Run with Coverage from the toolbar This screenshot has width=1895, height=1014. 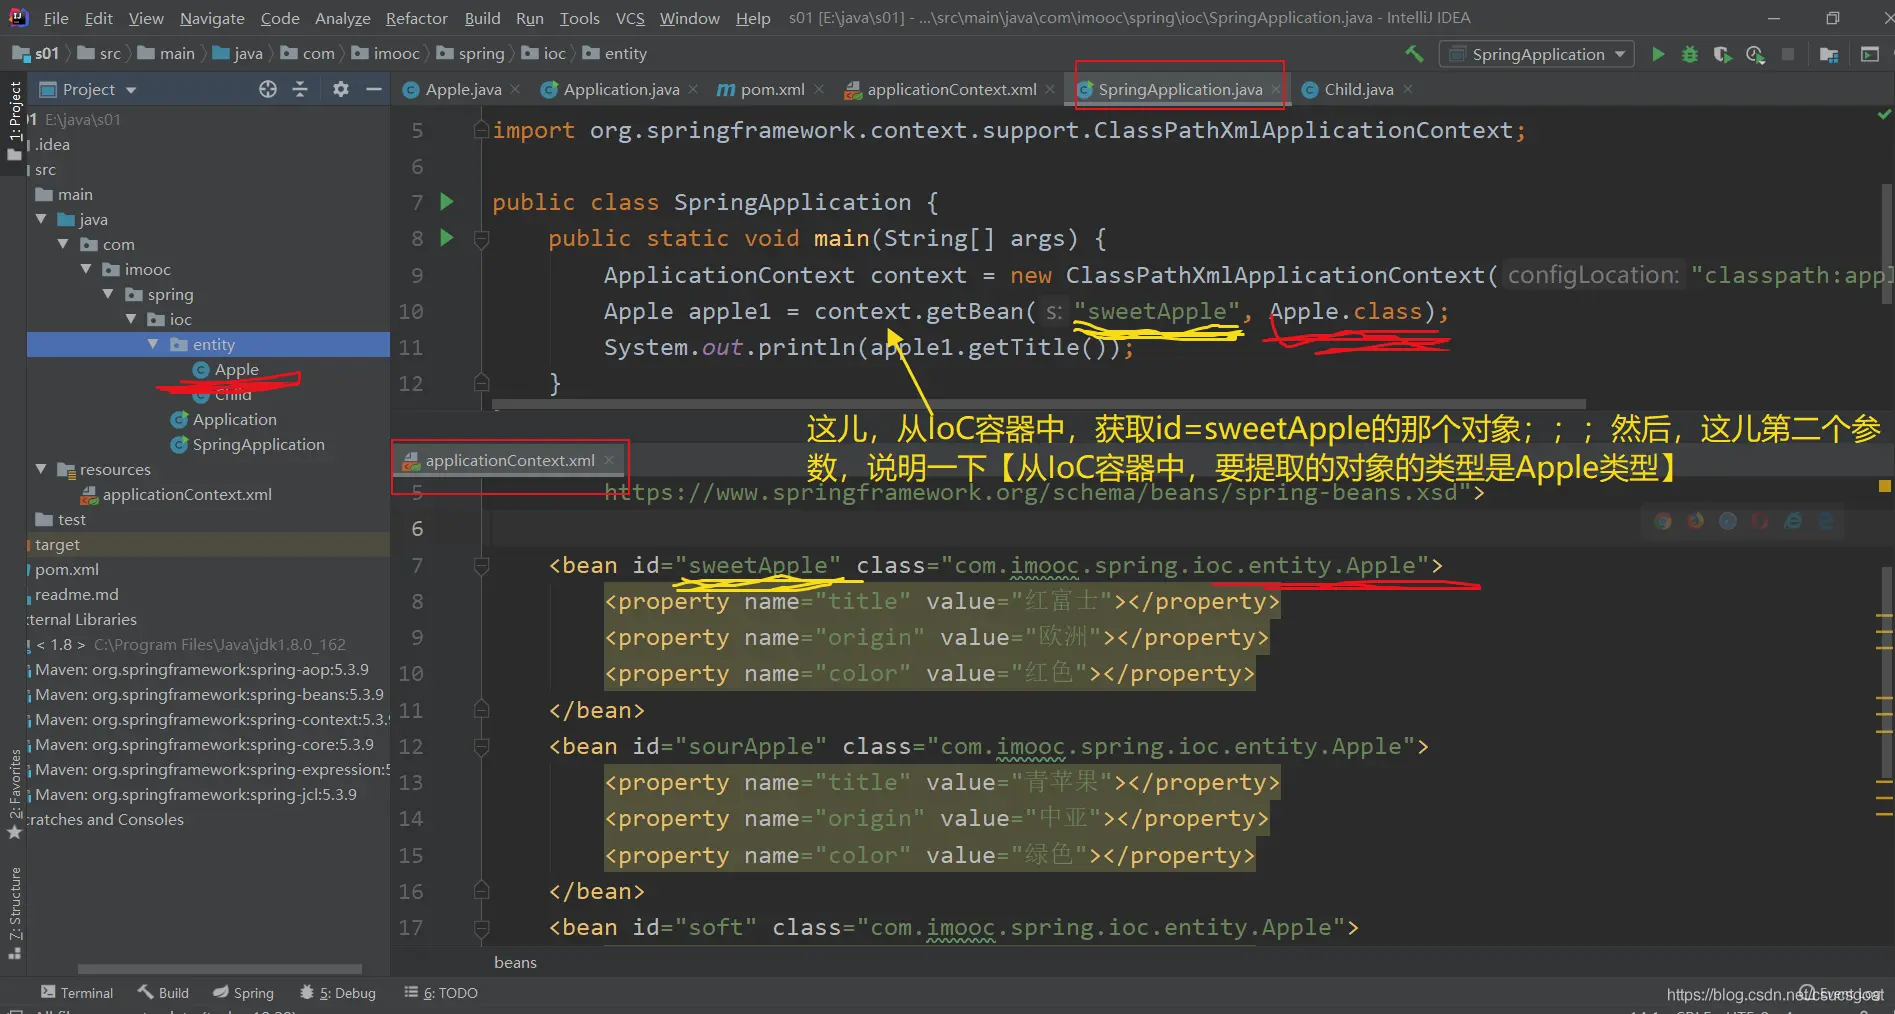pos(1722,54)
